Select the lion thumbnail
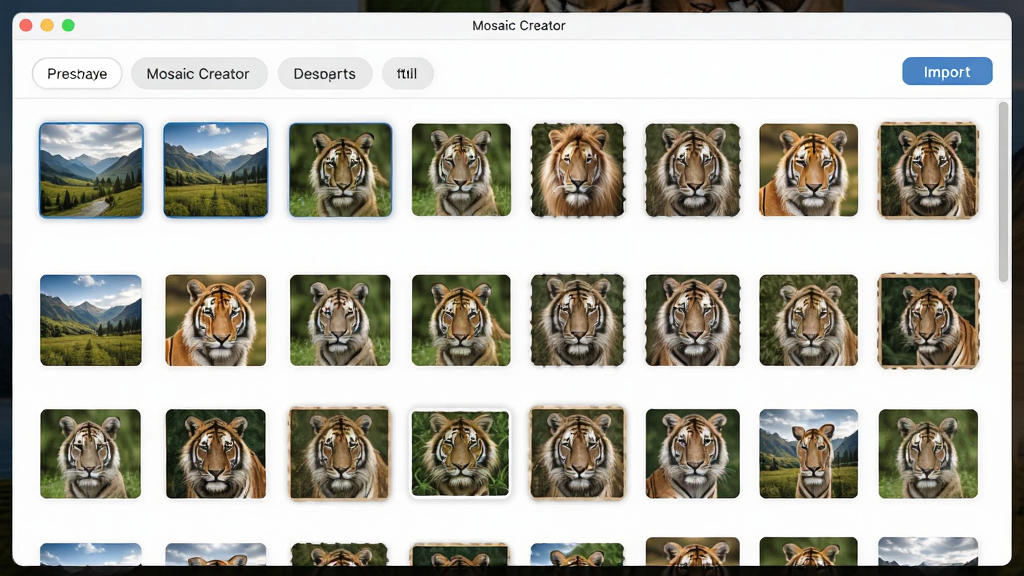Image resolution: width=1024 pixels, height=576 pixels. pos(577,170)
